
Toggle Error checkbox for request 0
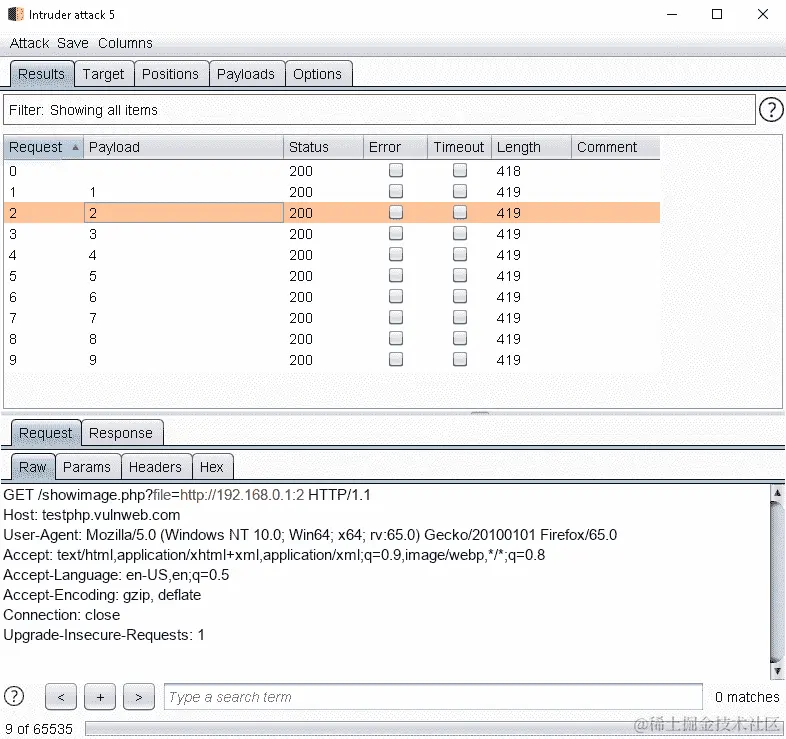[396, 170]
